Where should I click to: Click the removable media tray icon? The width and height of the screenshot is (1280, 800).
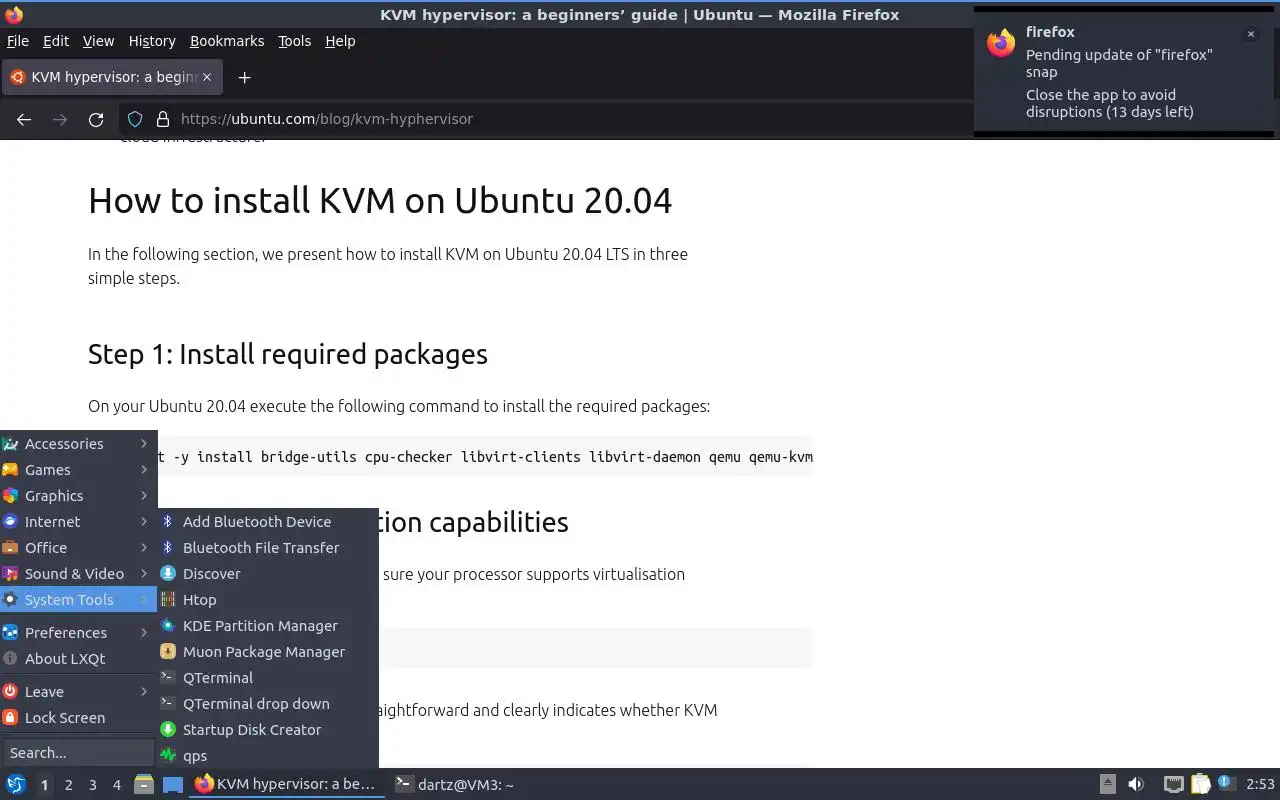(x=1108, y=784)
